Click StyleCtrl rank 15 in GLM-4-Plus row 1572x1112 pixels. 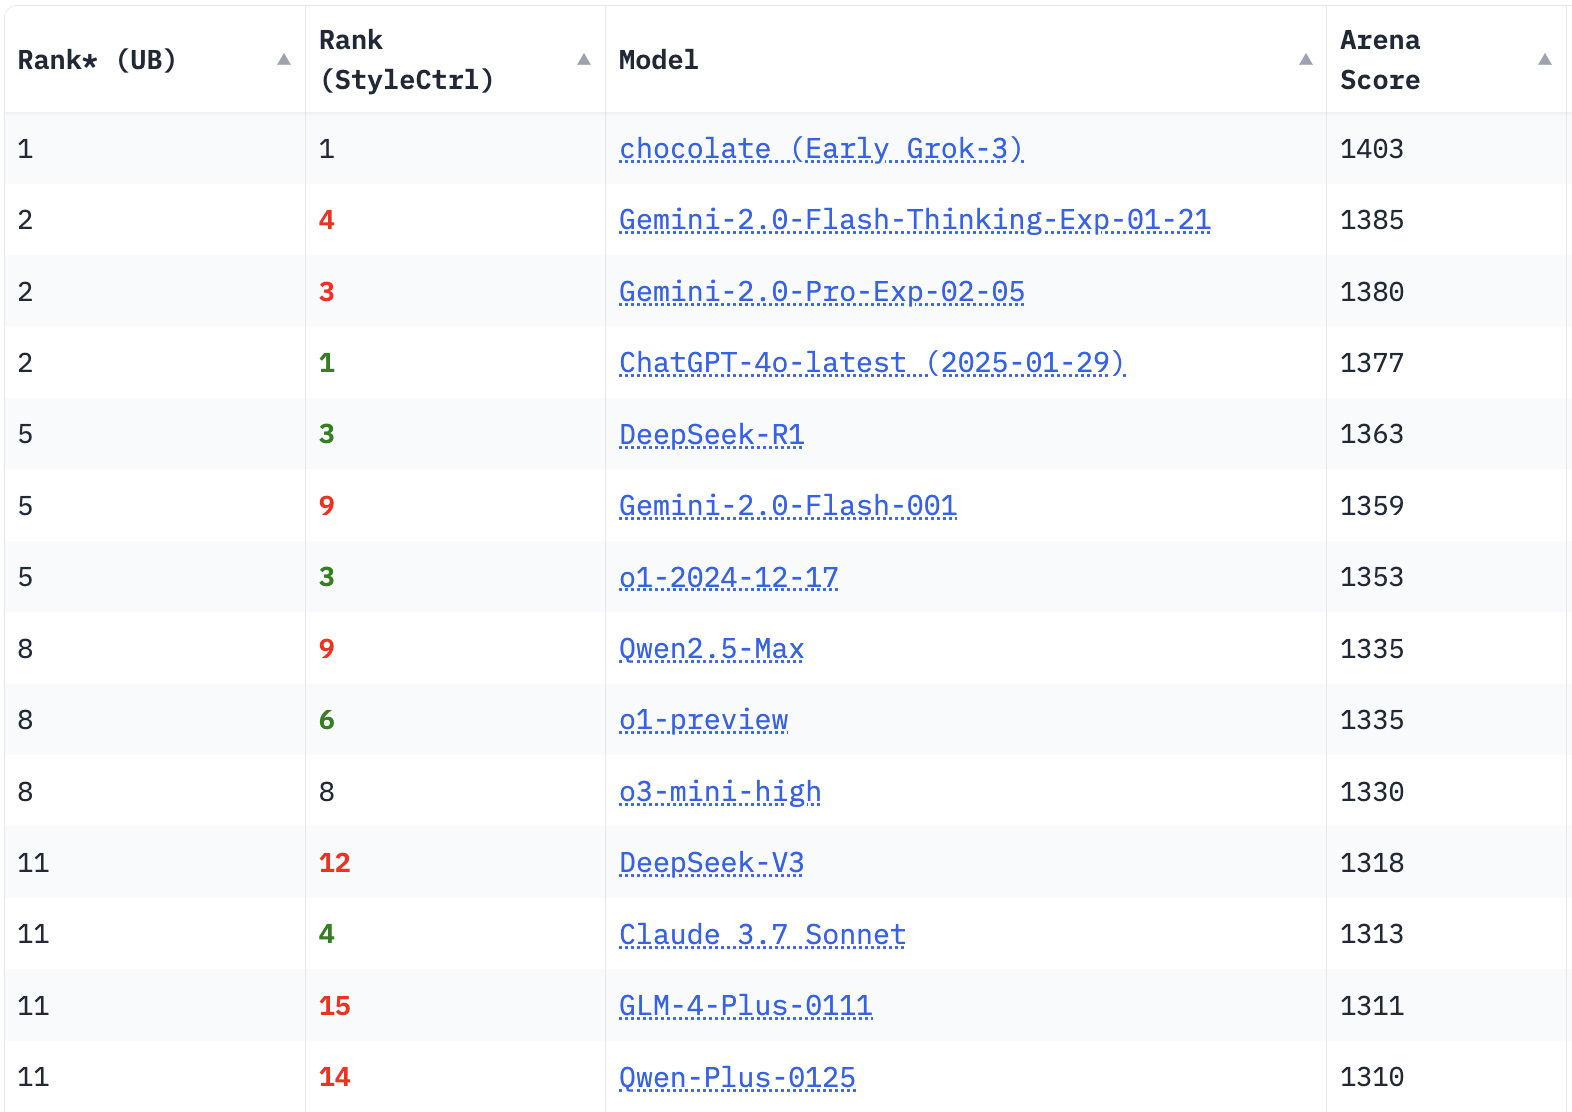click(335, 1006)
